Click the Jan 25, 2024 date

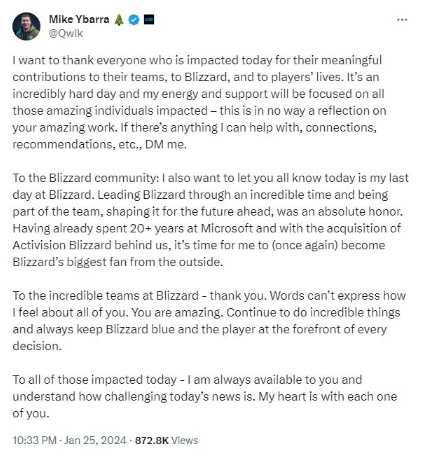click(x=96, y=440)
